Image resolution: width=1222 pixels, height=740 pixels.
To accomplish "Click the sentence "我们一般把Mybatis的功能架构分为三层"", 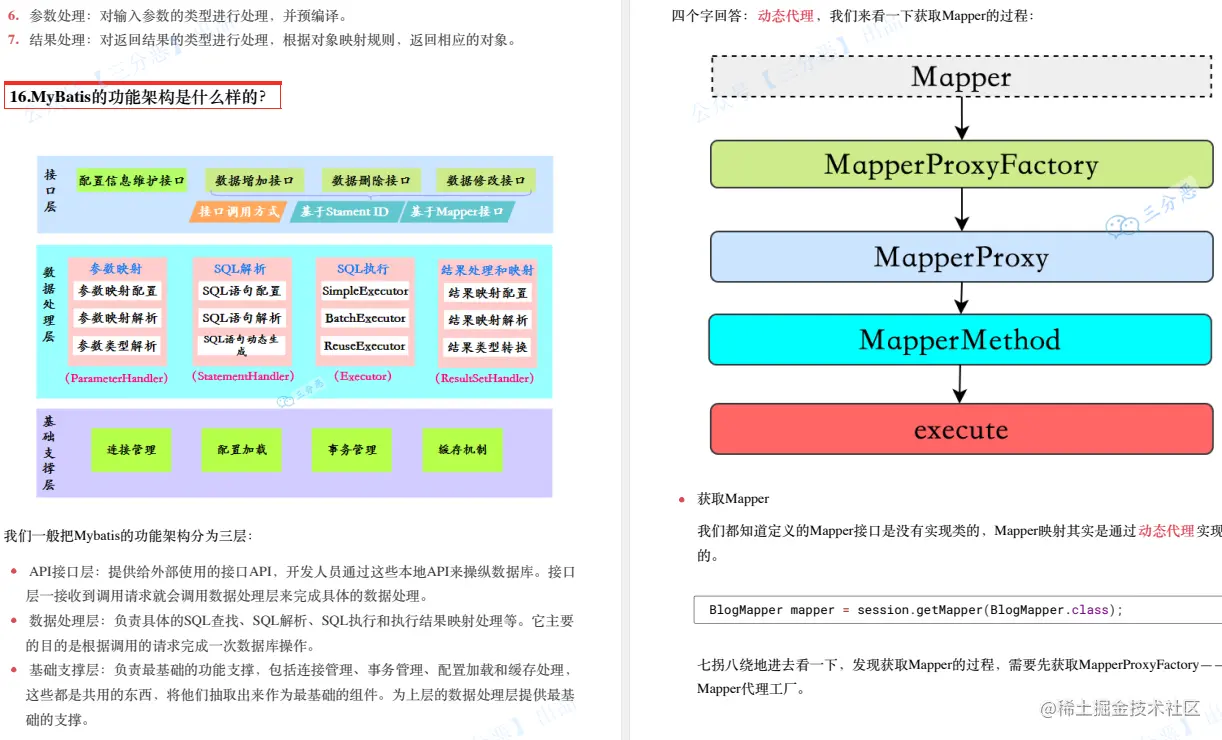I will (x=128, y=536).
